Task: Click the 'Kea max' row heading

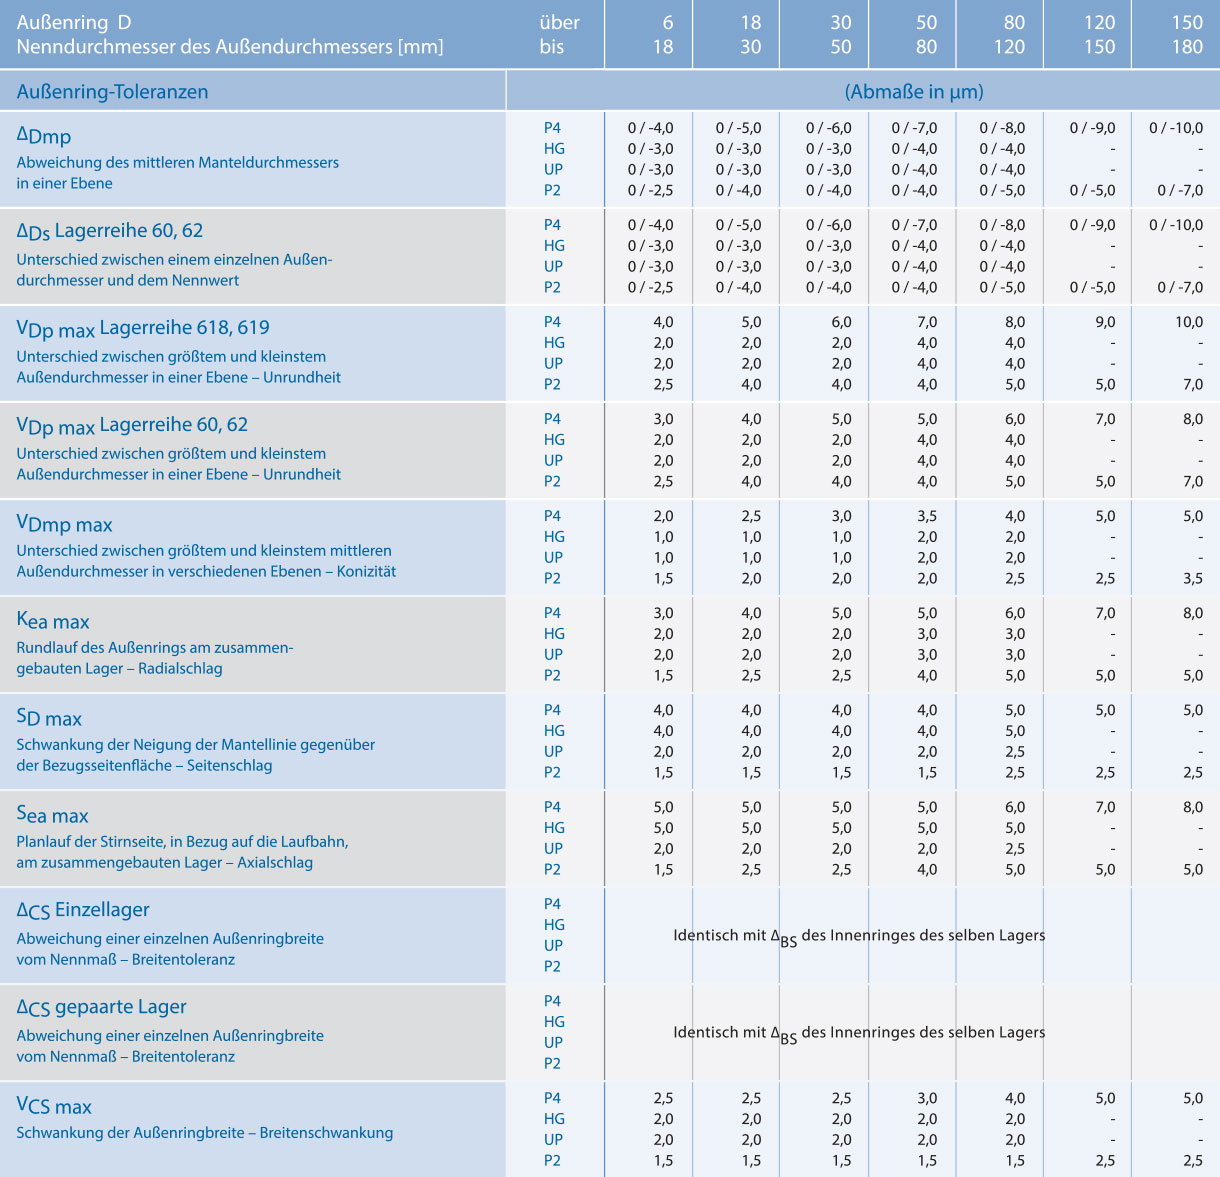Action: 53,621
